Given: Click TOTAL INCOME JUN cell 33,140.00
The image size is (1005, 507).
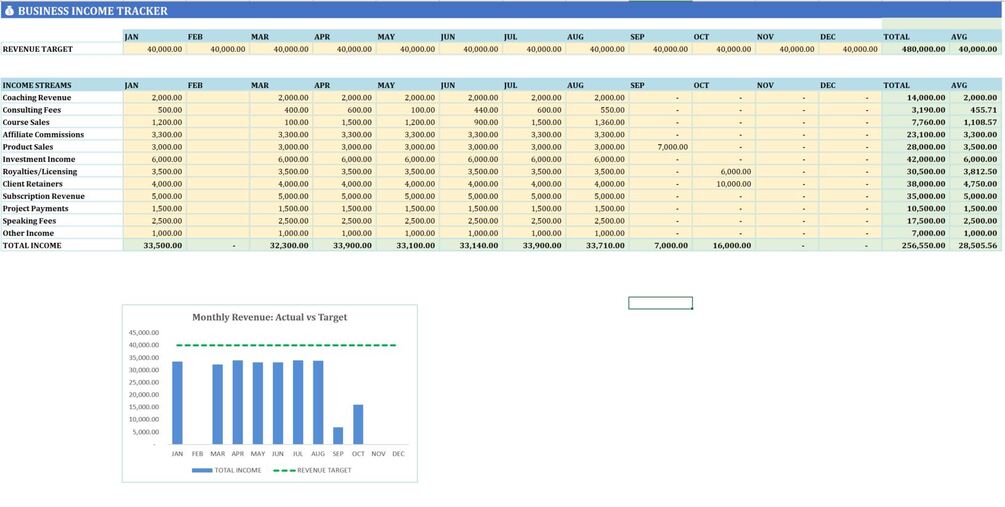Looking at the screenshot, I should (x=470, y=245).
